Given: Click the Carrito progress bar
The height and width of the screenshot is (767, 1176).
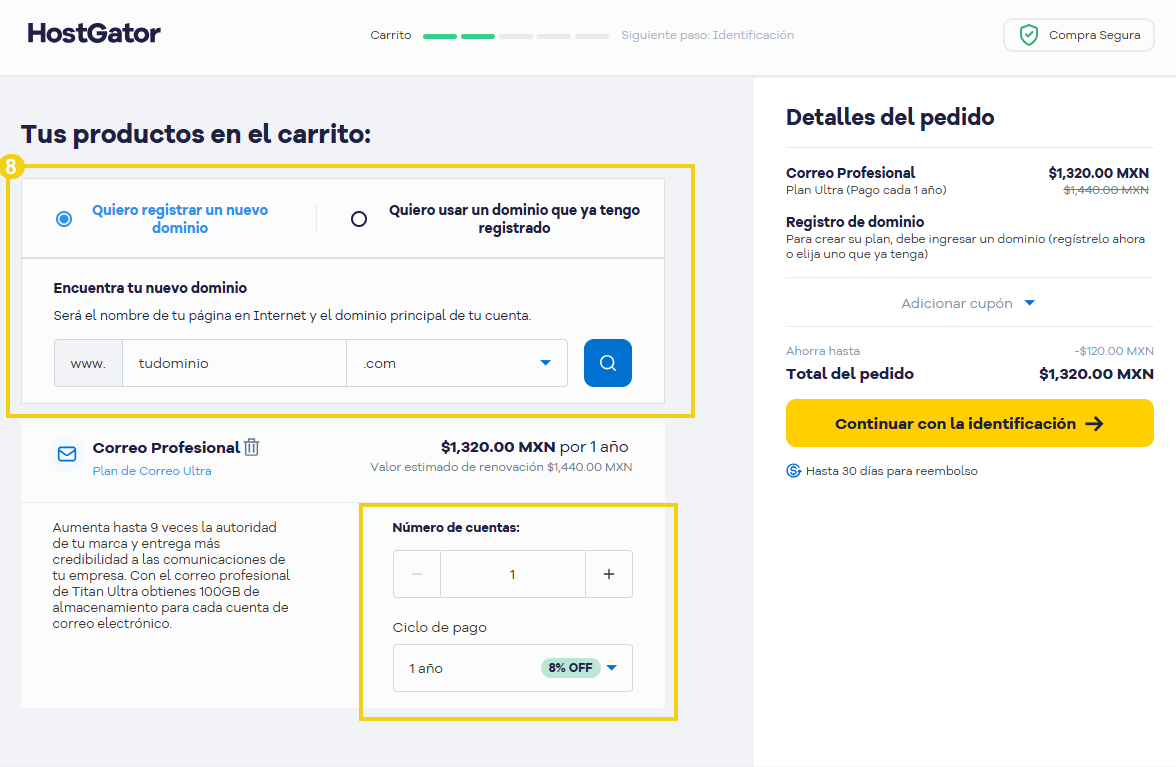Looking at the screenshot, I should pyautogui.click(x=516, y=36).
